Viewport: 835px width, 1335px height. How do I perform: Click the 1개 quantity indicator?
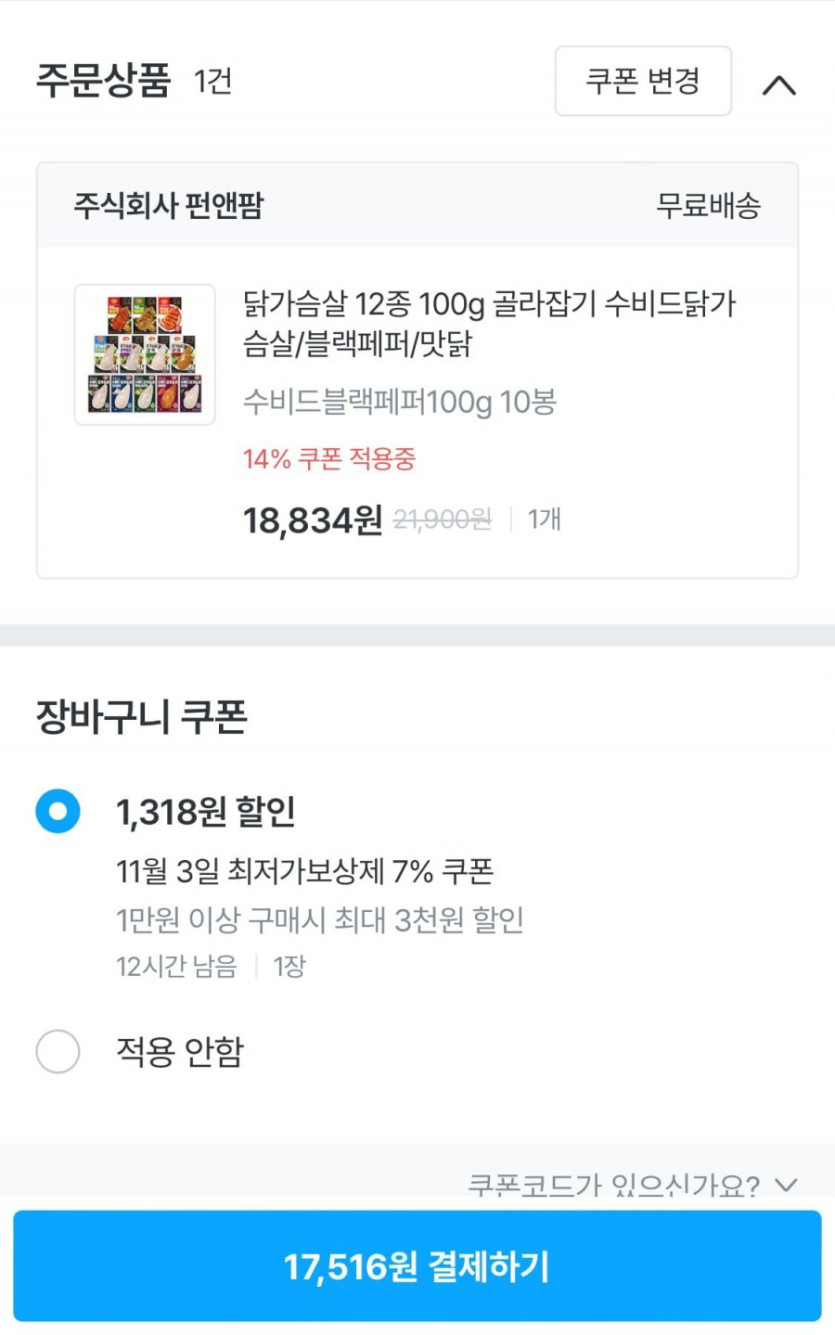click(544, 520)
